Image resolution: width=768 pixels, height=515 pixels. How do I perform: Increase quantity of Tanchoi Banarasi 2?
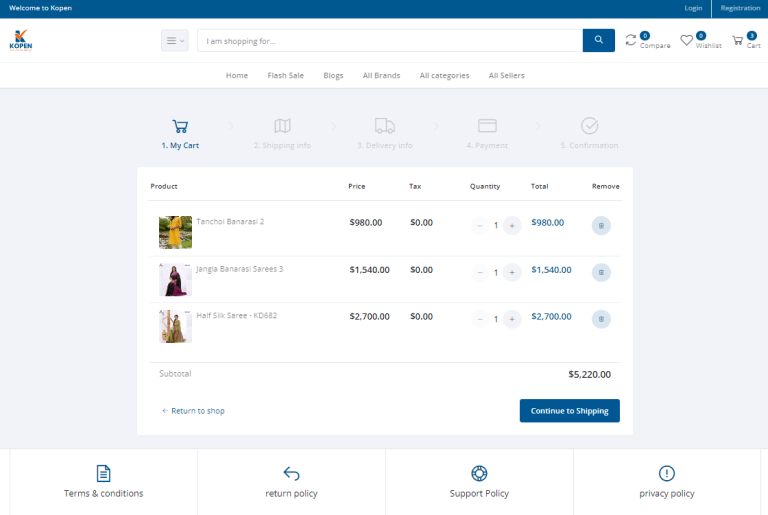(x=512, y=226)
